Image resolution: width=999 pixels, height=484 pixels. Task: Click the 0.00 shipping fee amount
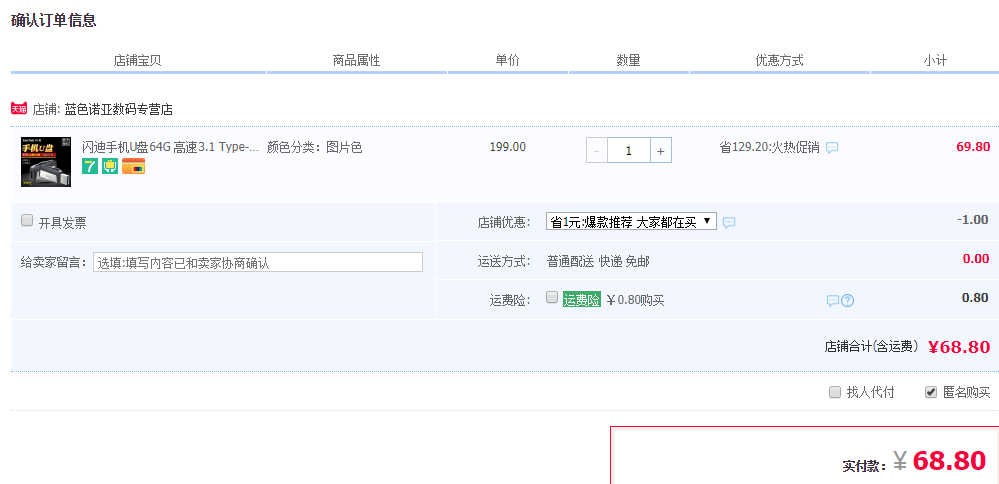[976, 259]
